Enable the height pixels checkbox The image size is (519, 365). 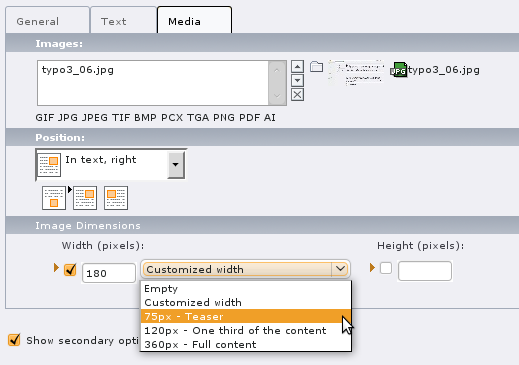click(386, 268)
